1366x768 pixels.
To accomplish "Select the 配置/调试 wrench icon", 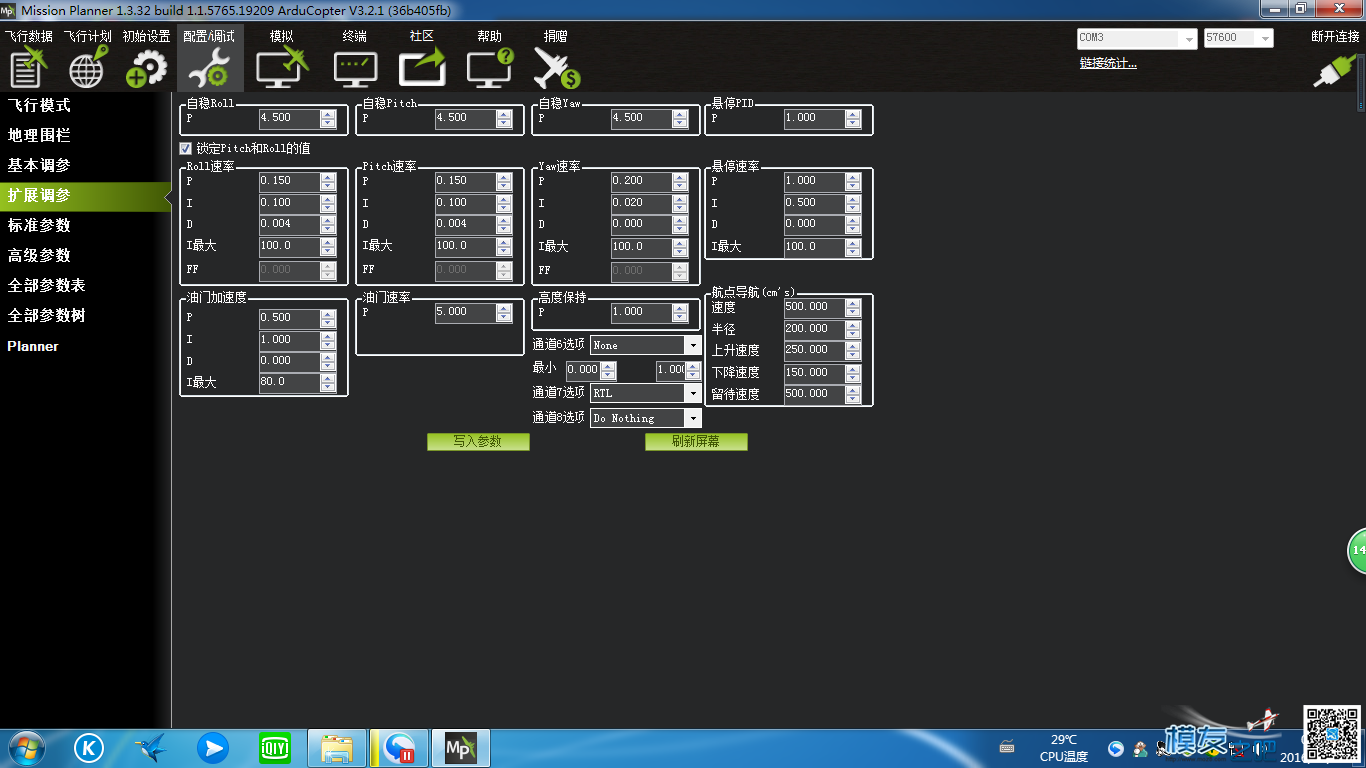I will point(209,67).
